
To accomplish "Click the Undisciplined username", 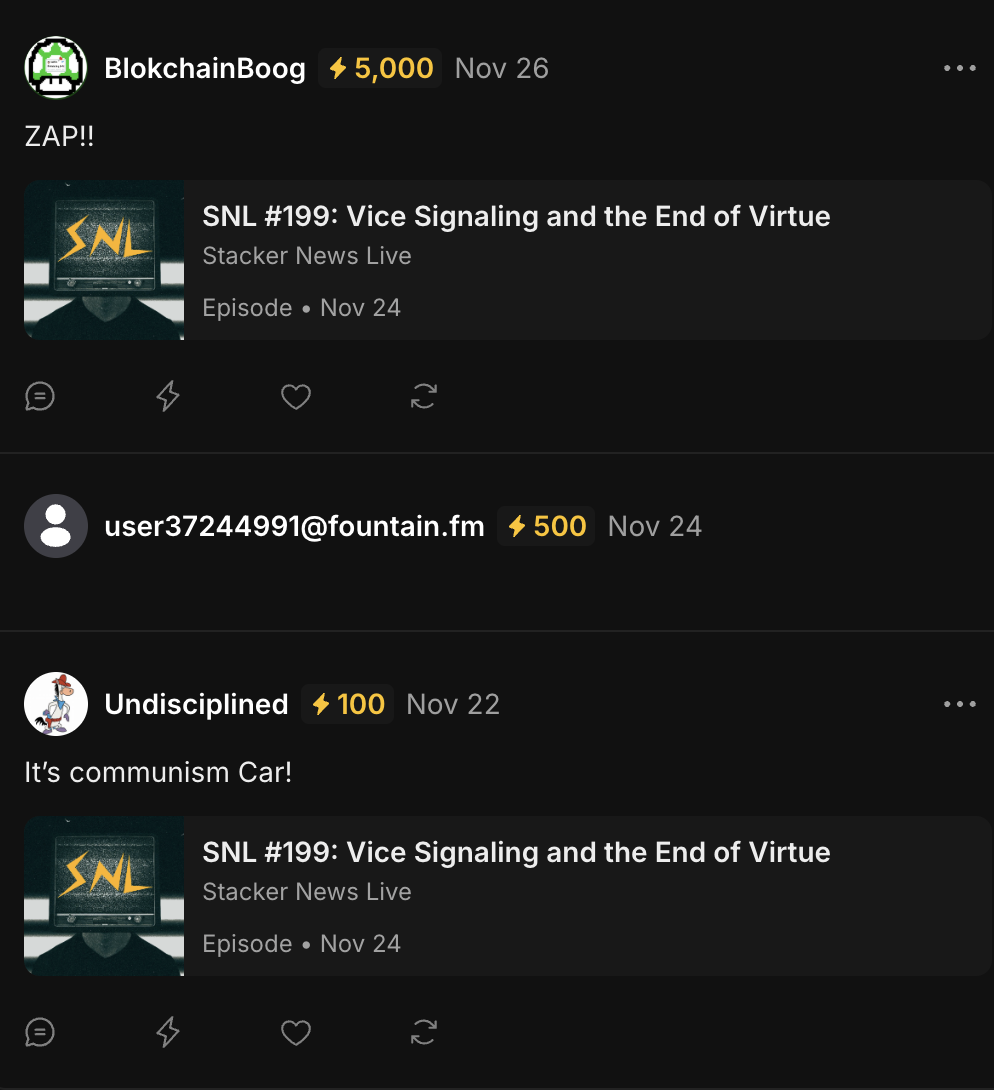I will coord(196,704).
